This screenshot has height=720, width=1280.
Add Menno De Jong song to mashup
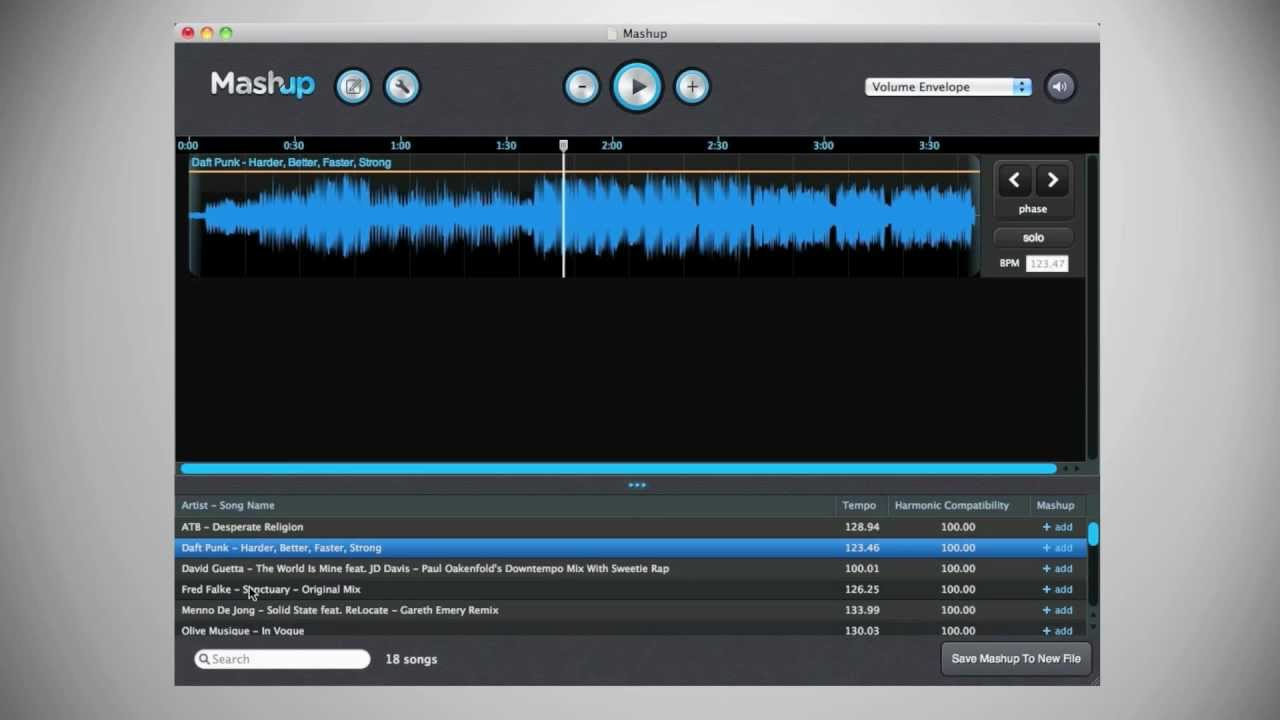tap(1057, 610)
